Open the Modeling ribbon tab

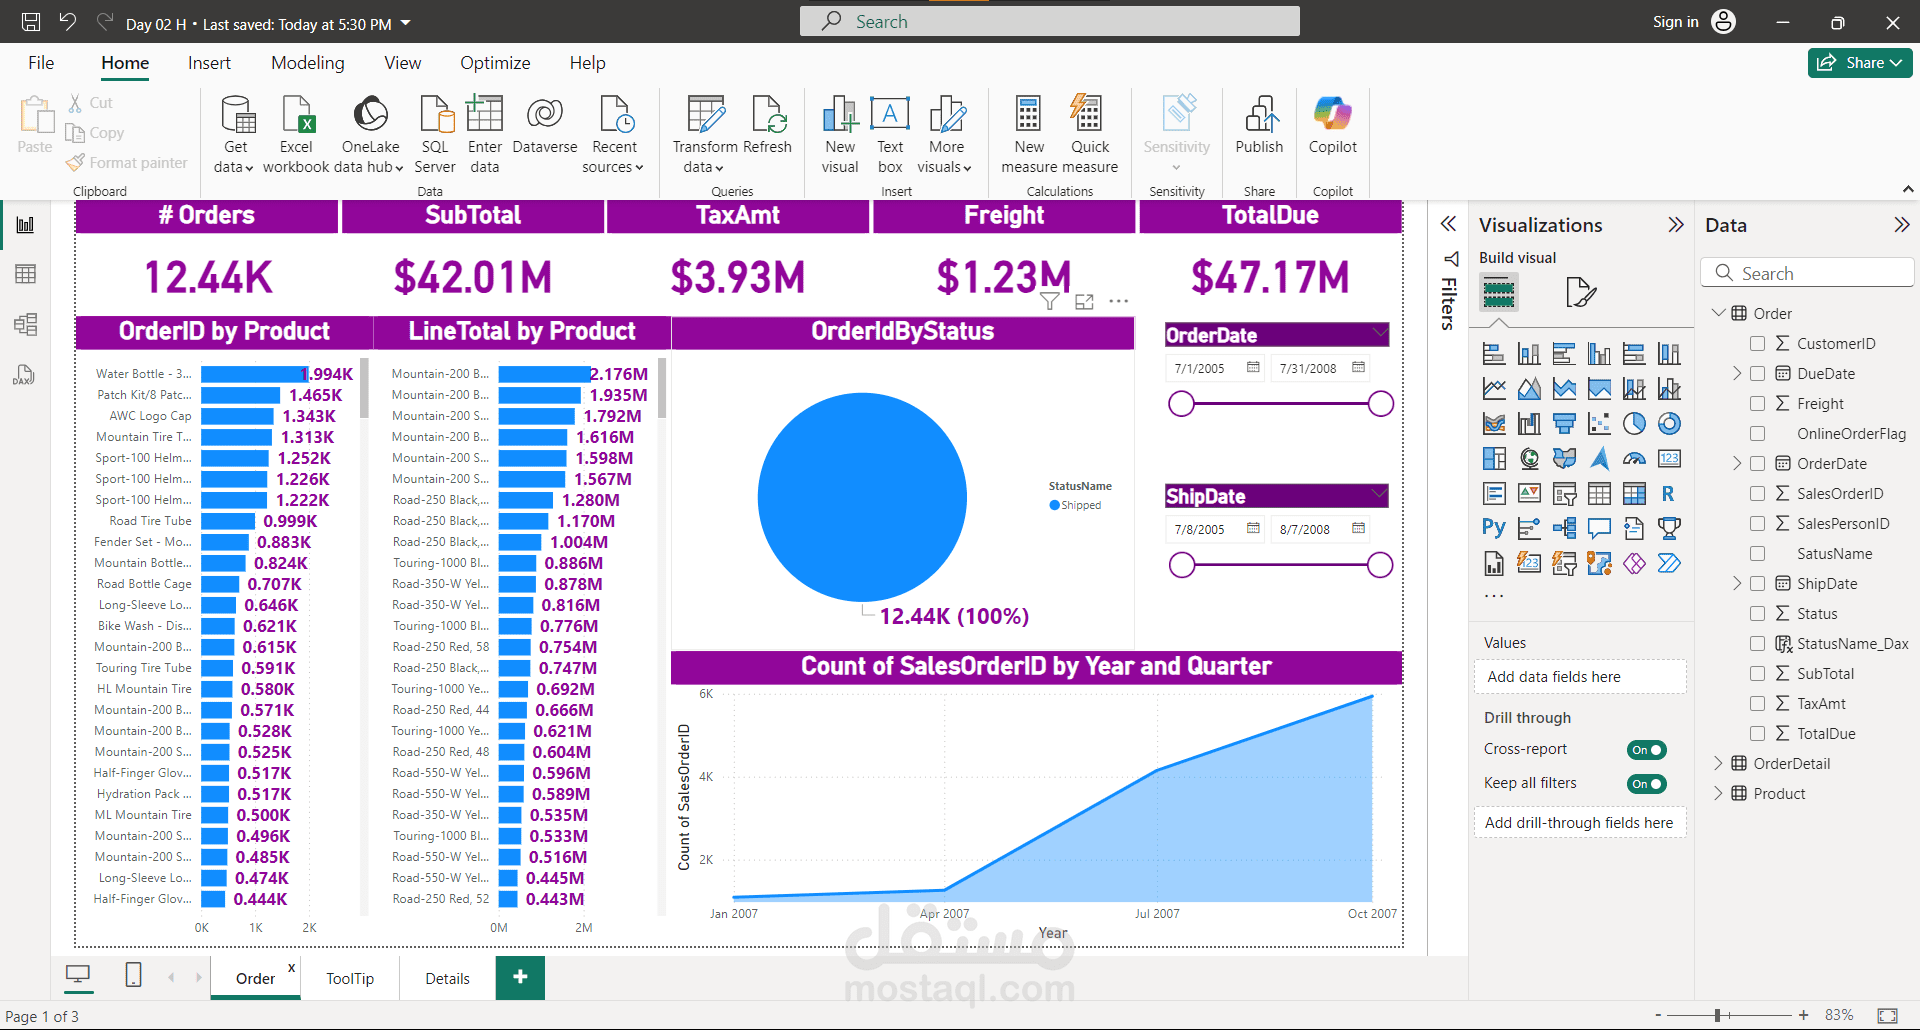[307, 62]
